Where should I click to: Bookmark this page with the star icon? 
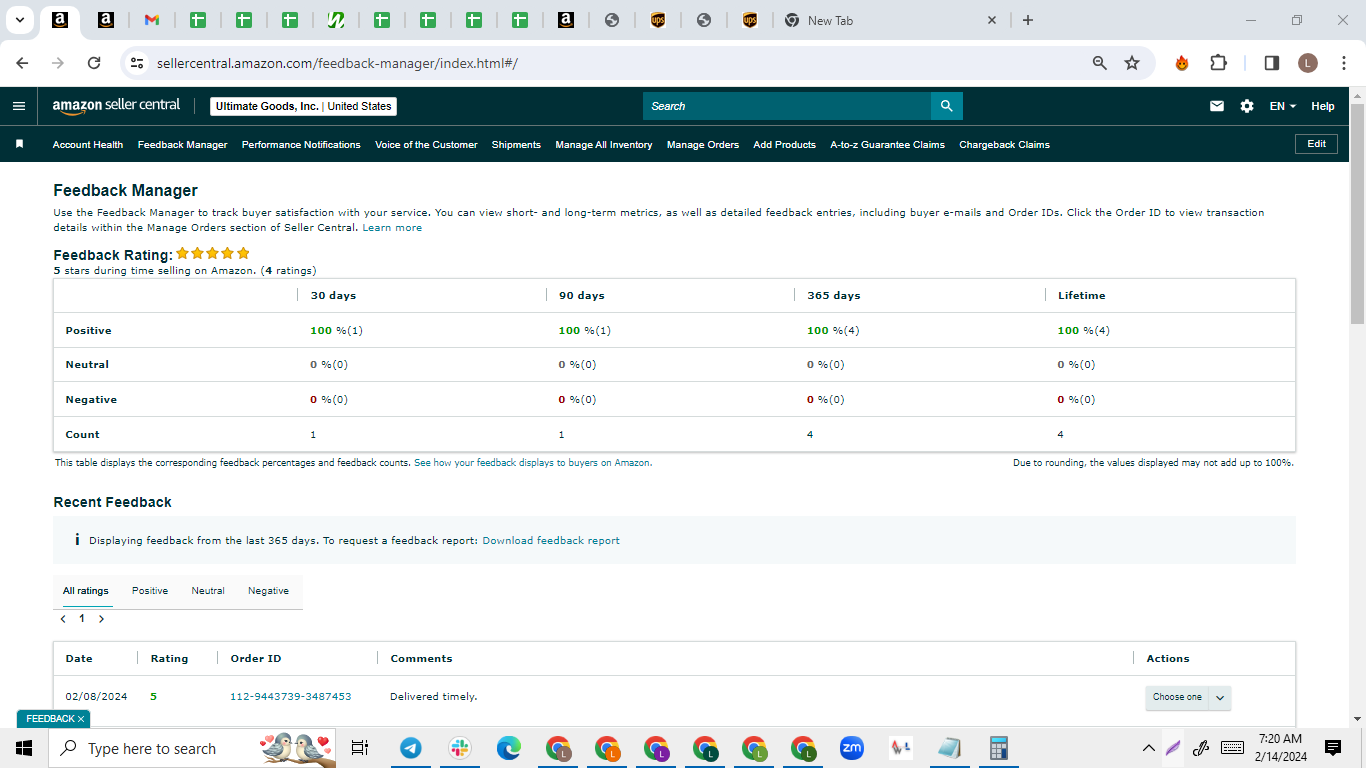[x=1132, y=63]
